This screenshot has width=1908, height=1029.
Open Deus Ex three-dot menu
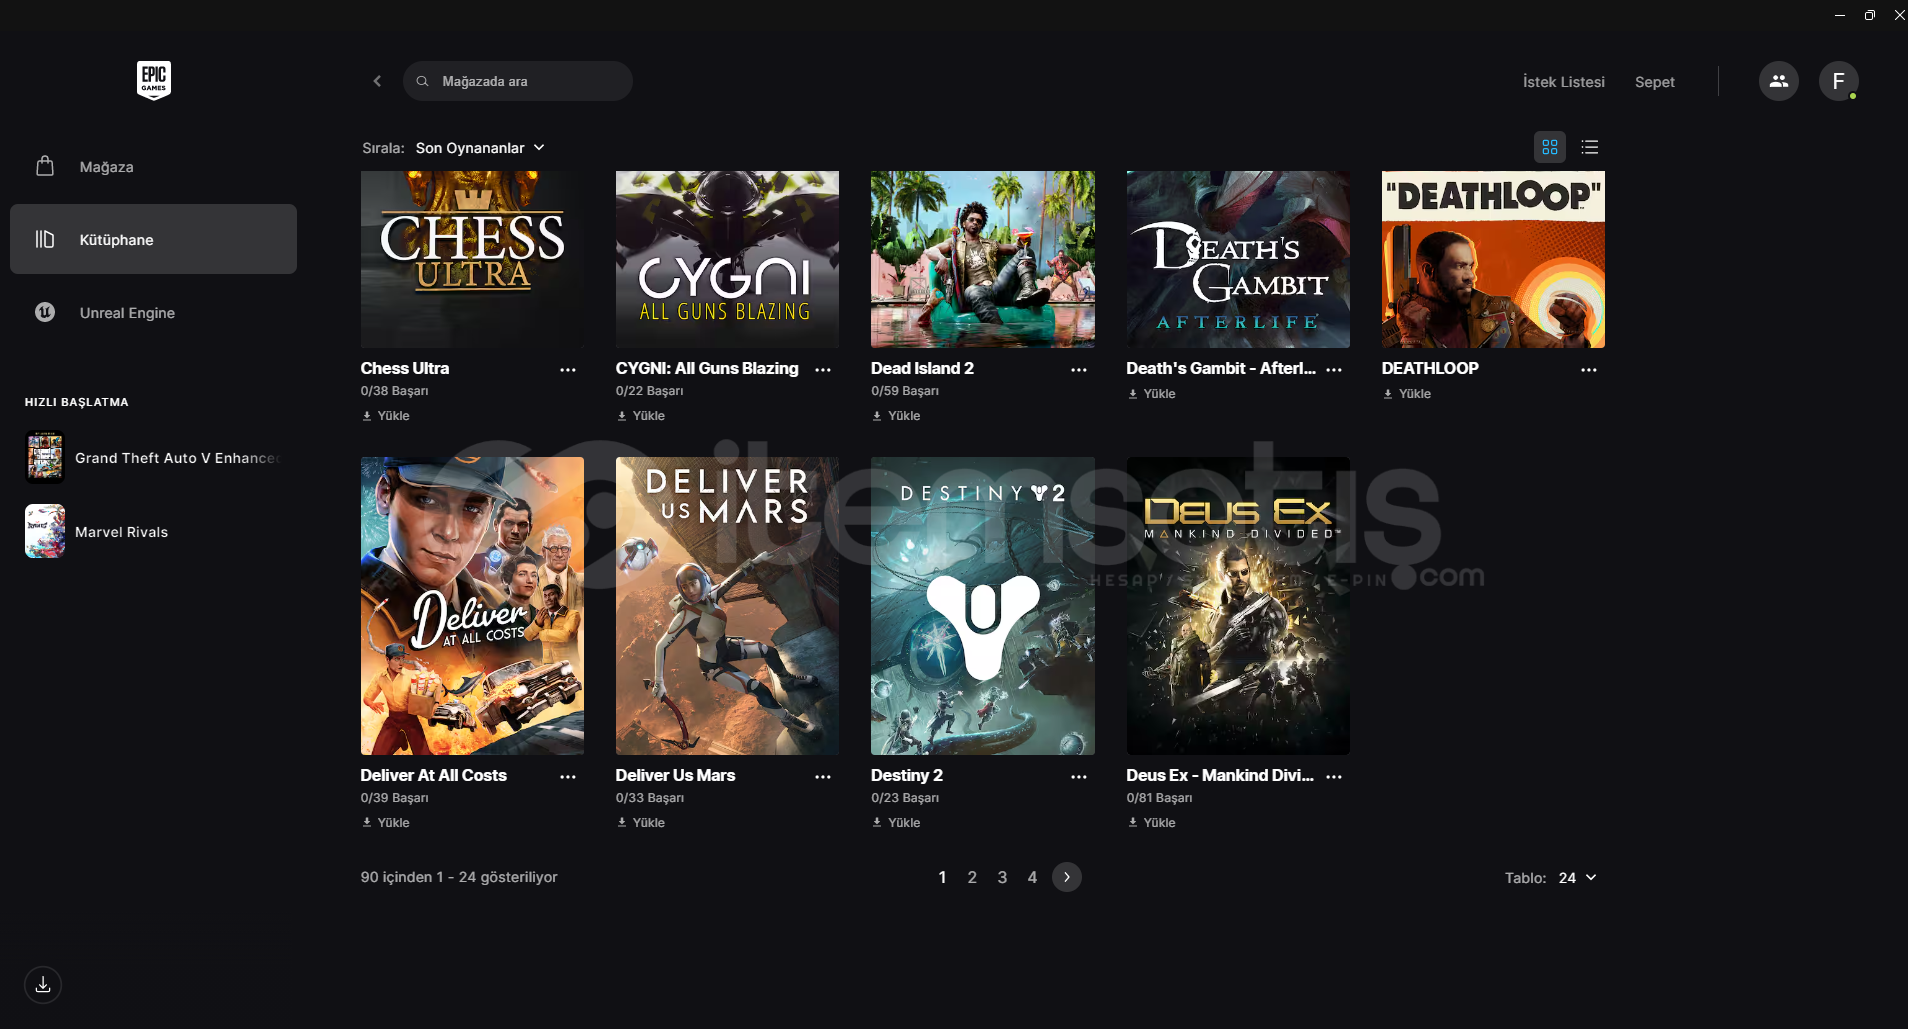(1334, 777)
